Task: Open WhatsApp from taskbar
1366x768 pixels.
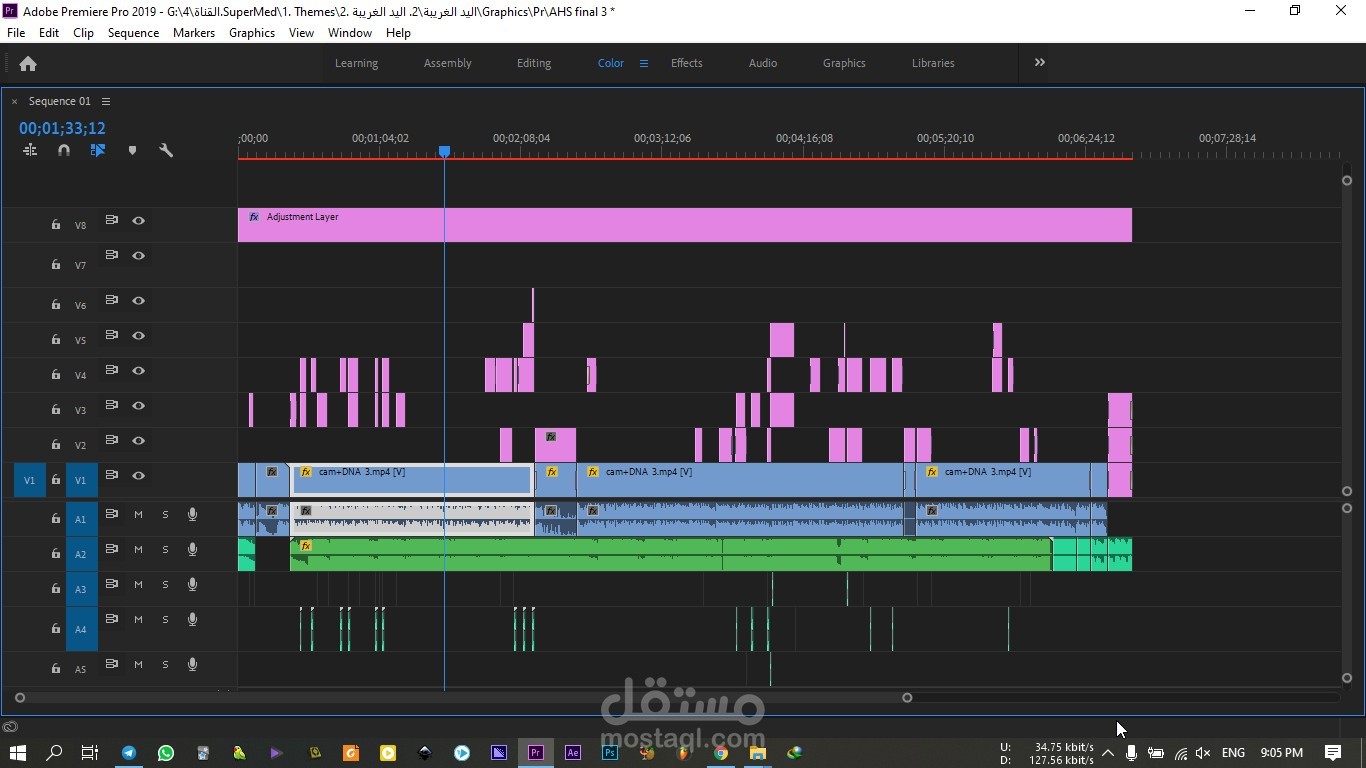Action: [x=166, y=753]
